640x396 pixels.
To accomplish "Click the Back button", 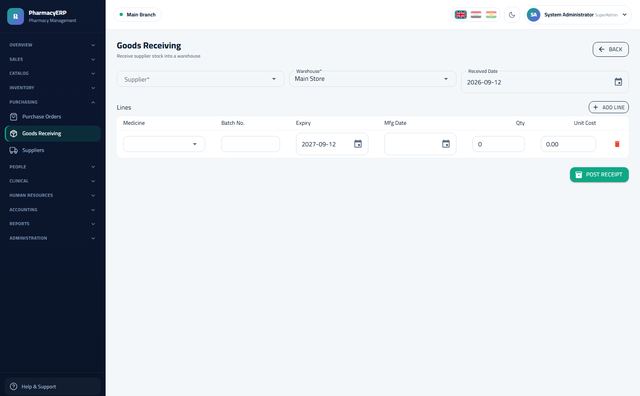I will click(611, 49).
